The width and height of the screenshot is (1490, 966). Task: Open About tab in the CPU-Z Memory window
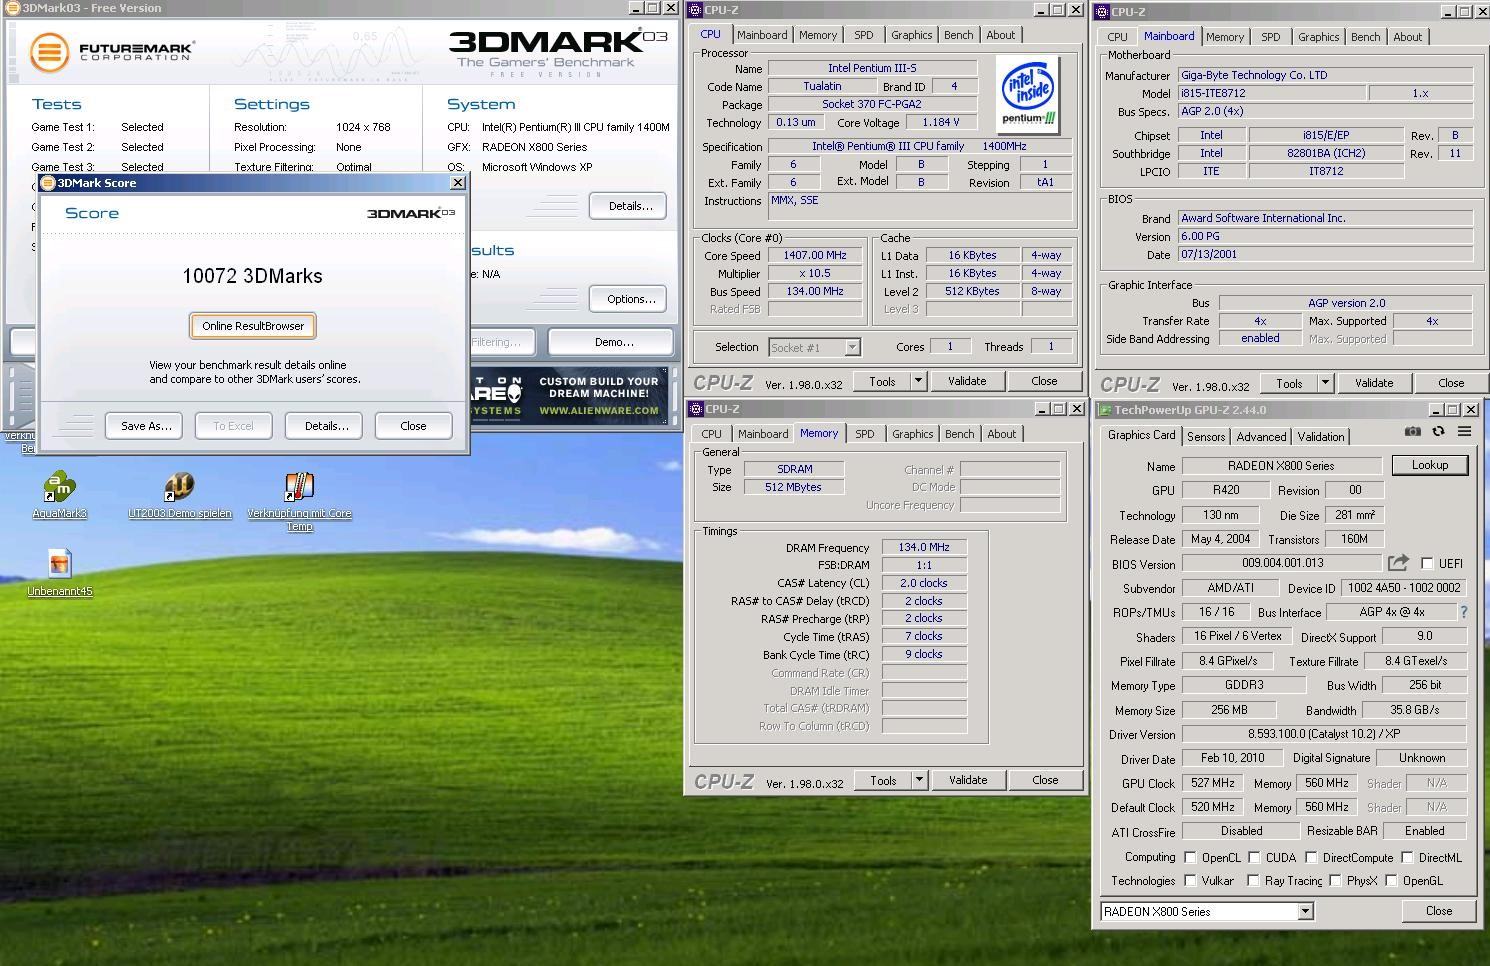tap(1001, 434)
